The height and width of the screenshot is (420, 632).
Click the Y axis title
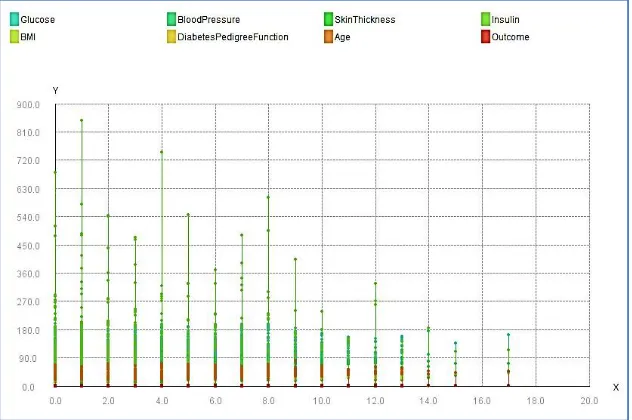pos(56,91)
